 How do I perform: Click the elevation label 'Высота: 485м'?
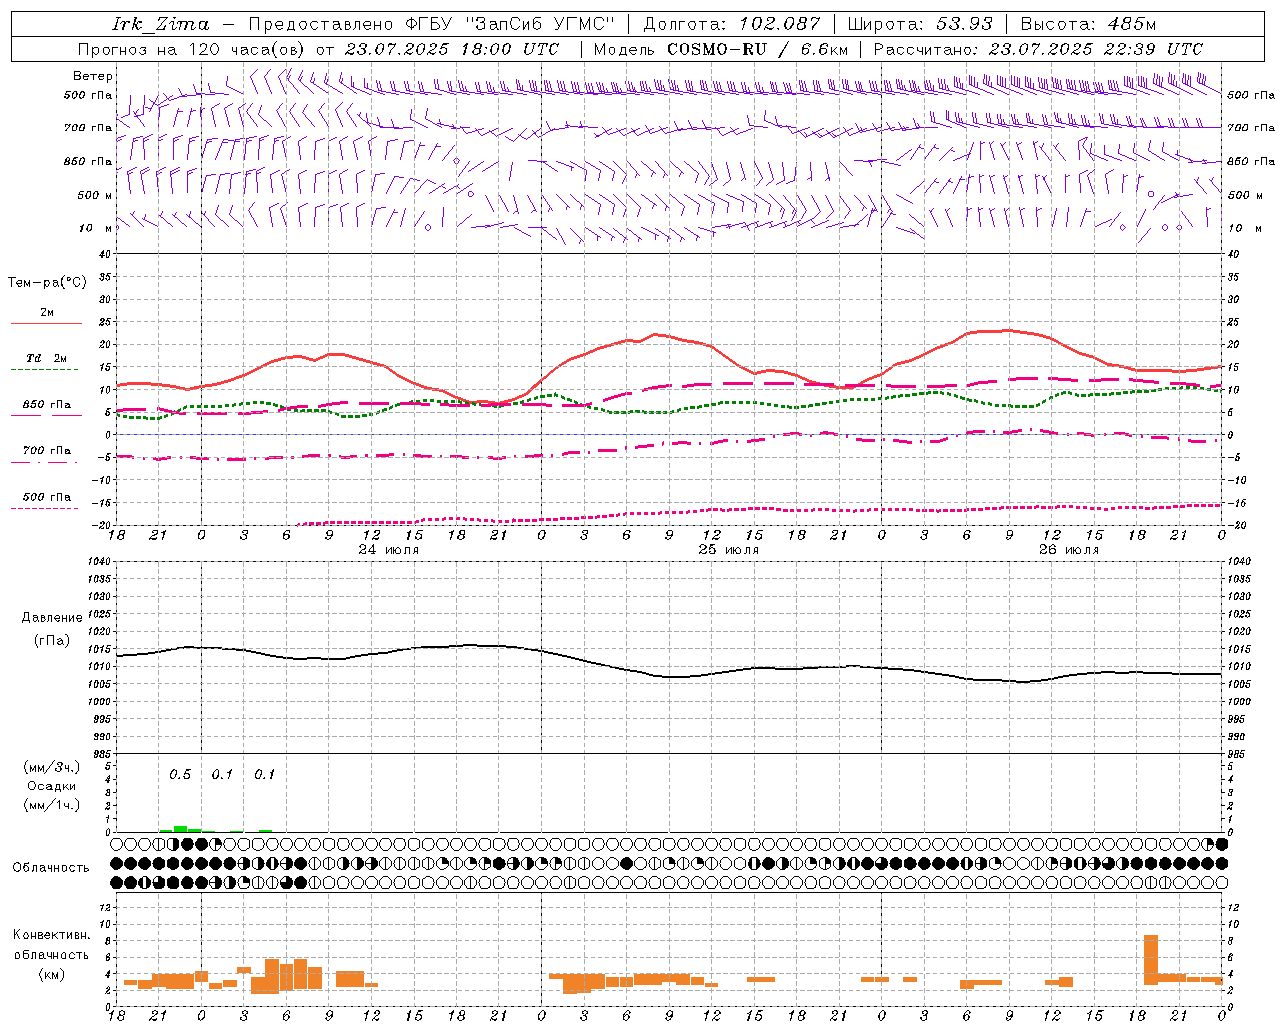(1089, 23)
